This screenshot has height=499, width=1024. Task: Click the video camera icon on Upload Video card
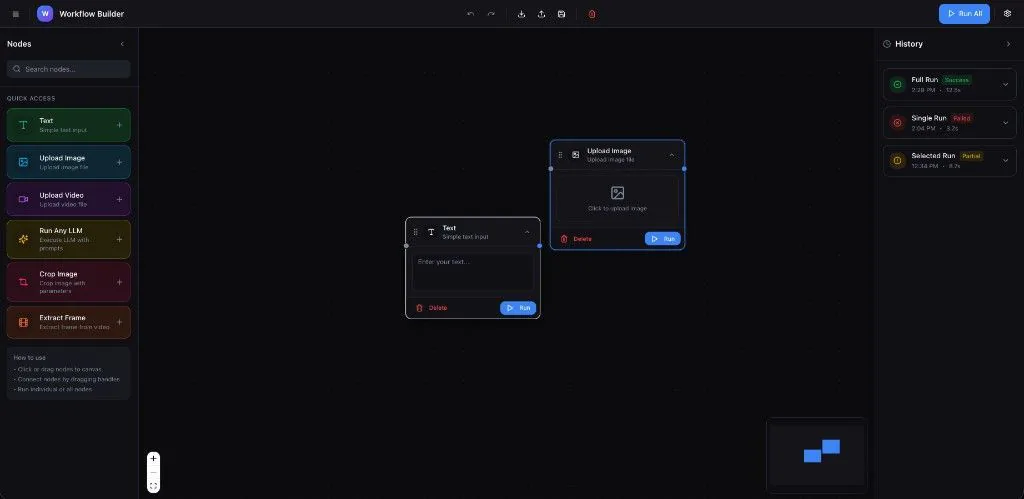(x=24, y=199)
